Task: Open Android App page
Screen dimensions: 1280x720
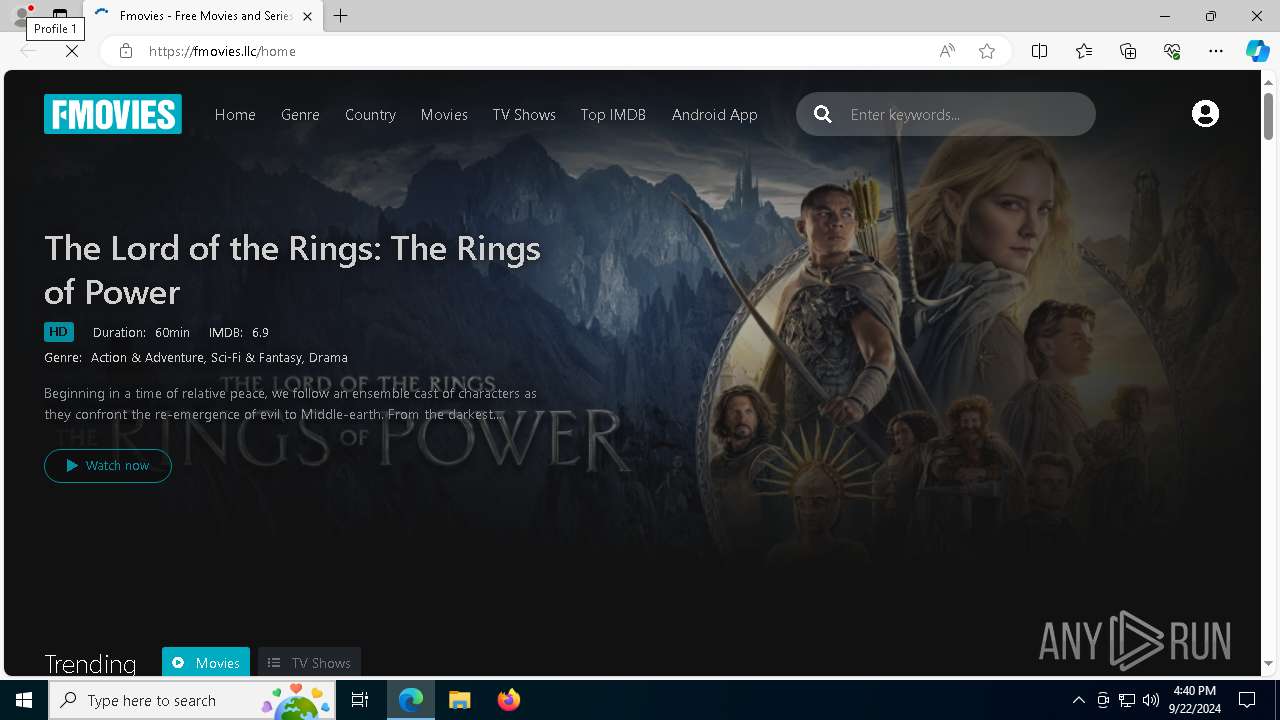Action: pos(714,114)
